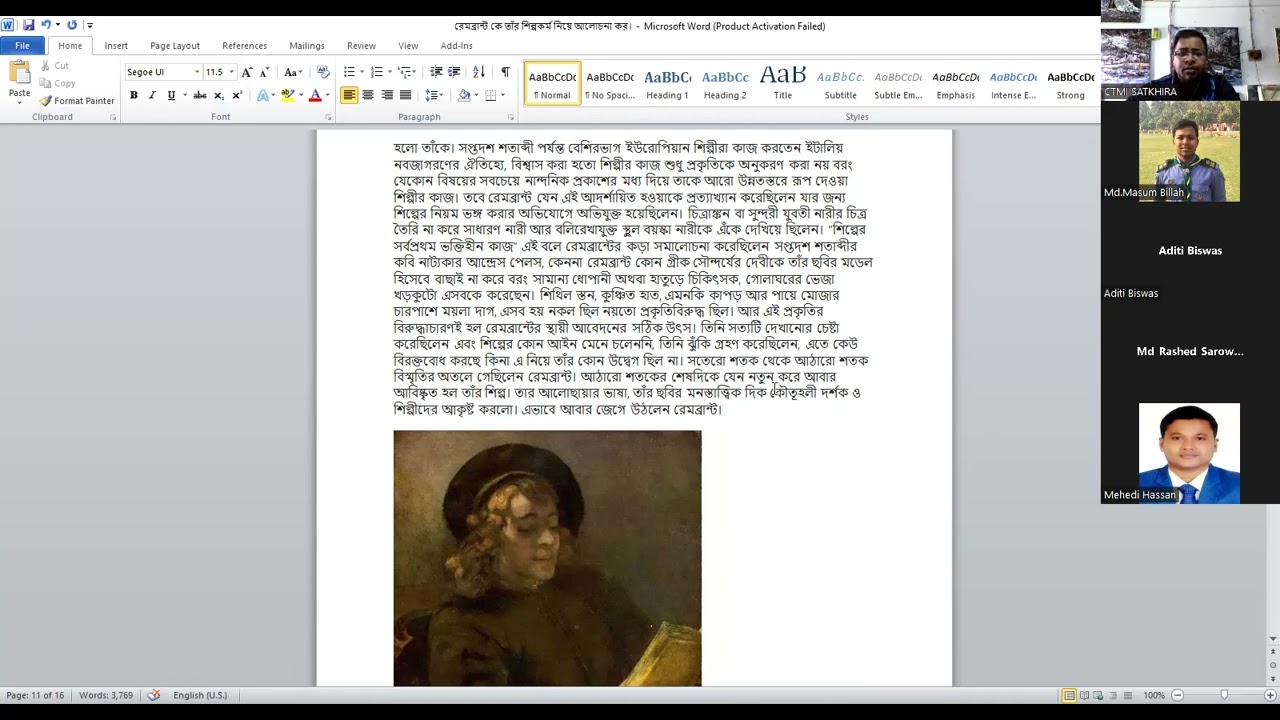
Task: Open the Multilevel List menu
Action: click(x=407, y=72)
